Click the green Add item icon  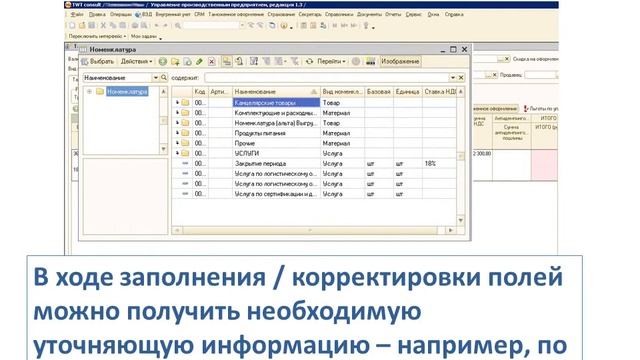point(162,62)
